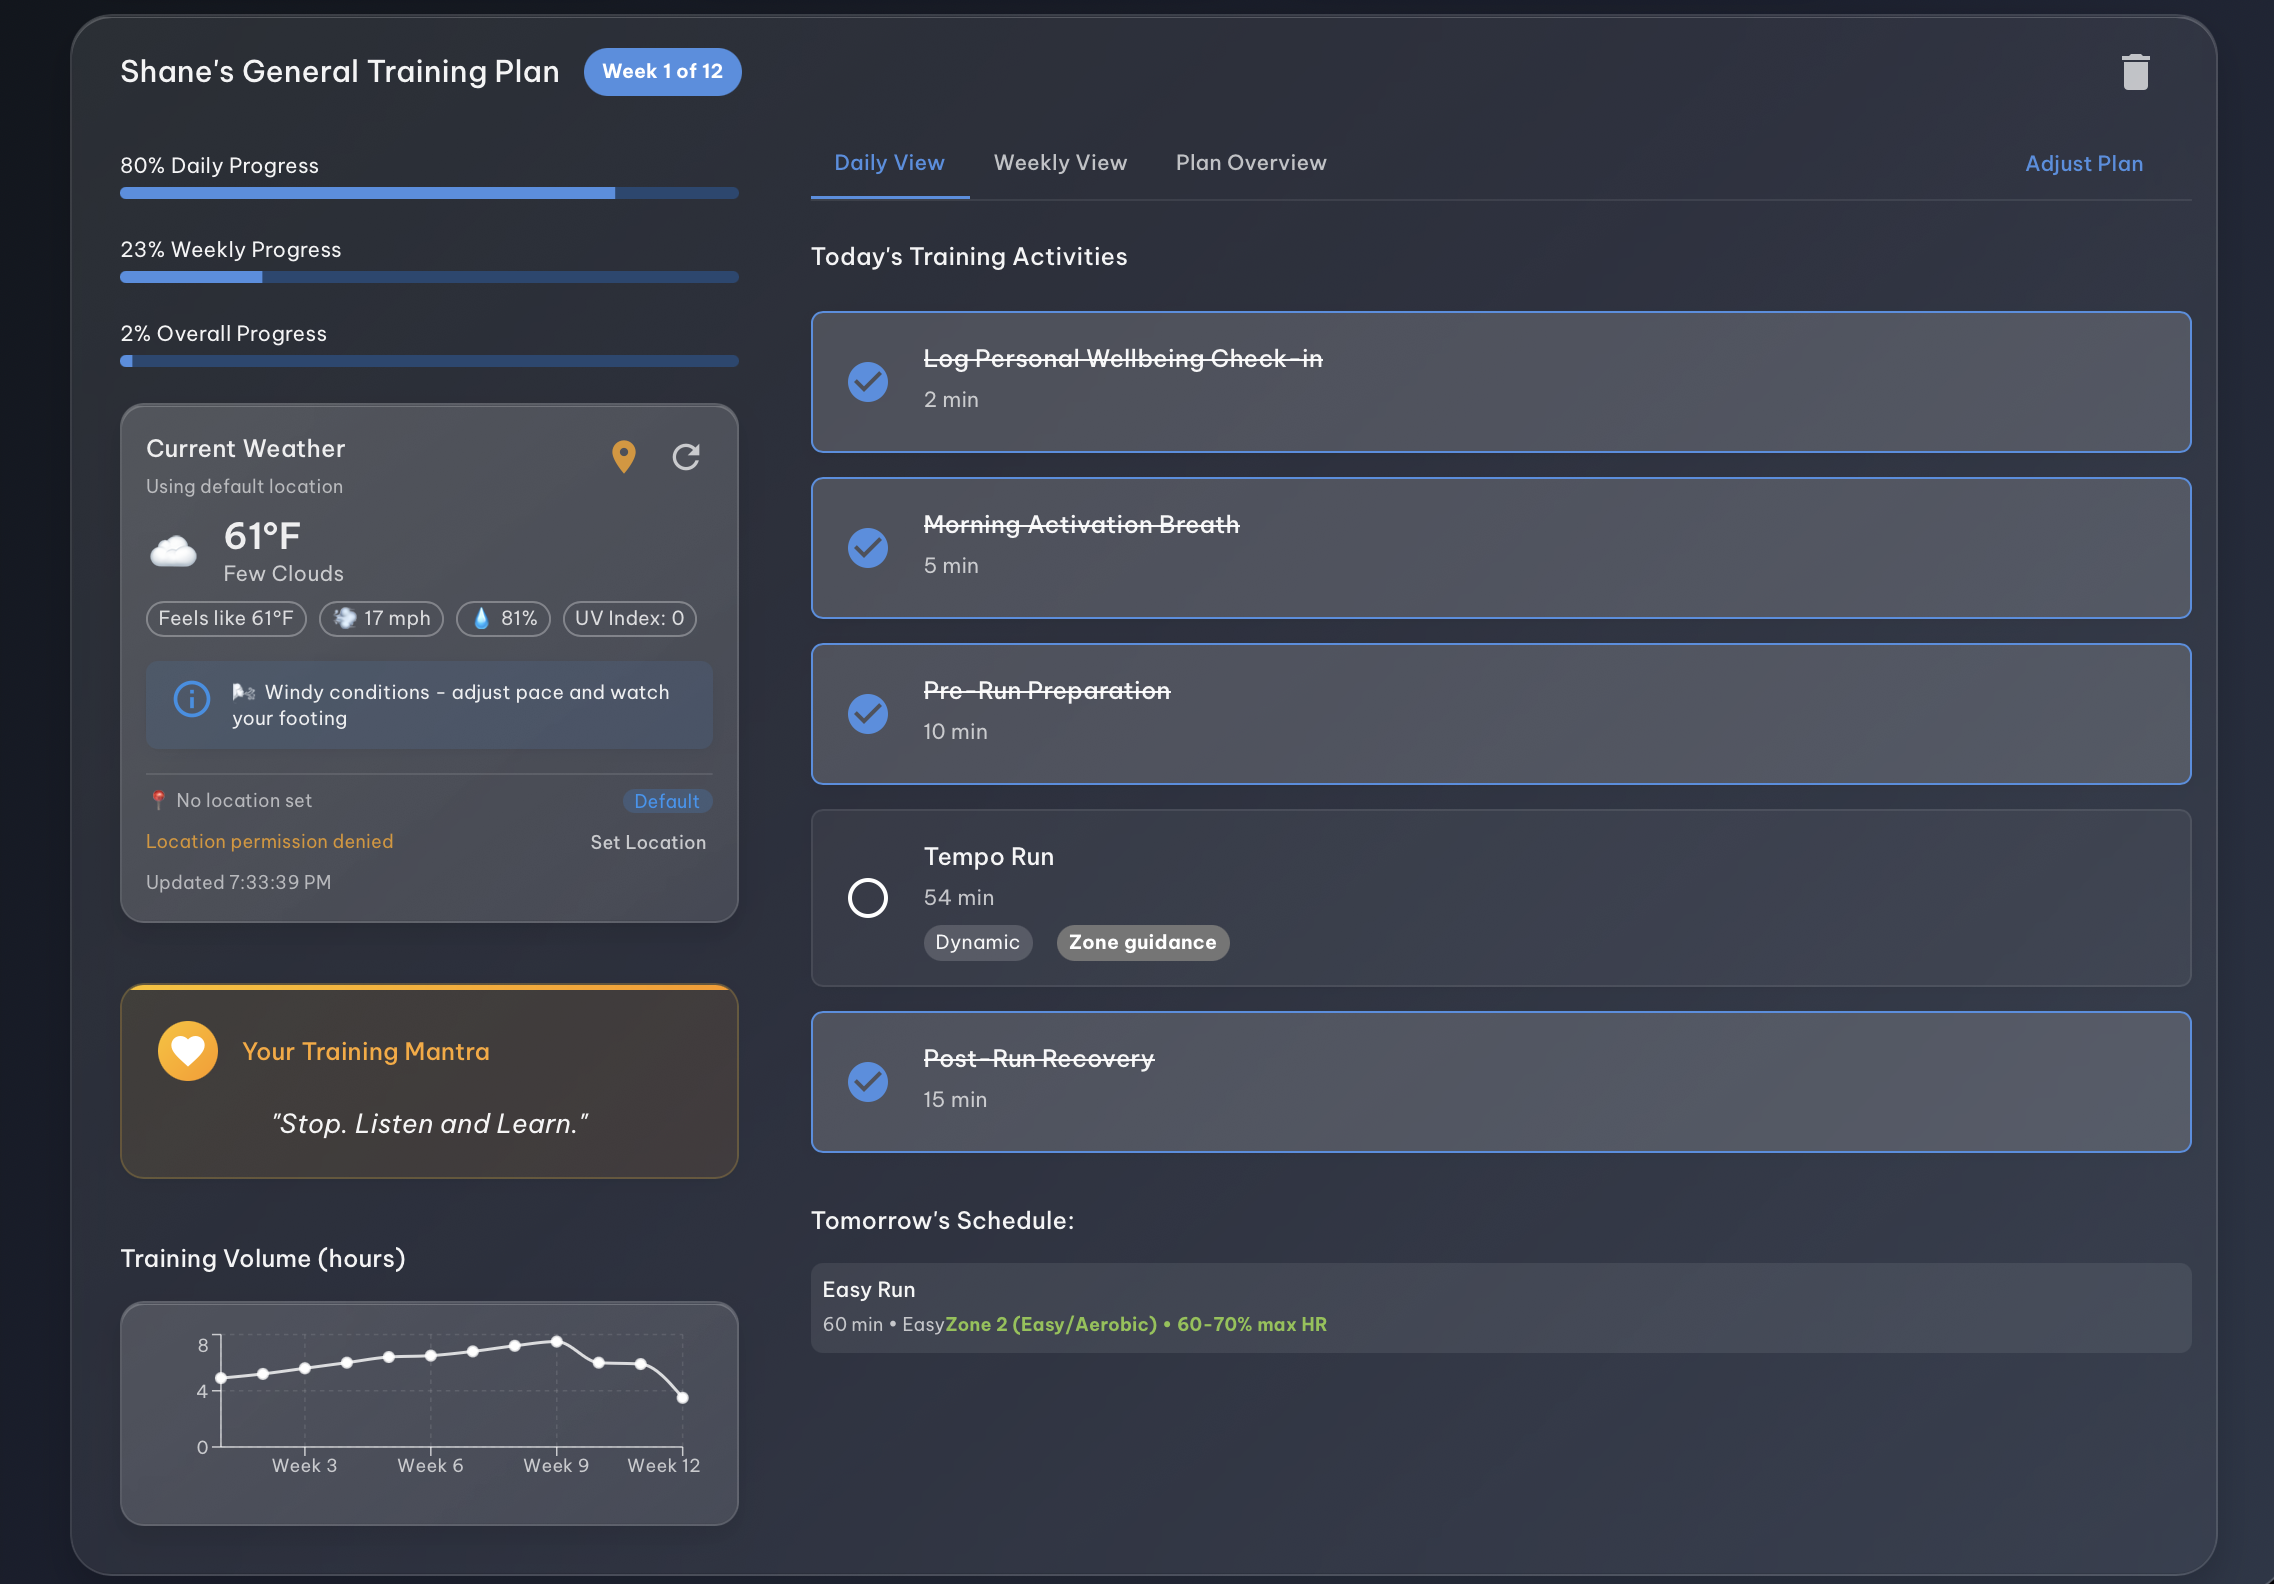
Task: Expand the Pre-Run Preparation activity card
Action: click(1500, 714)
